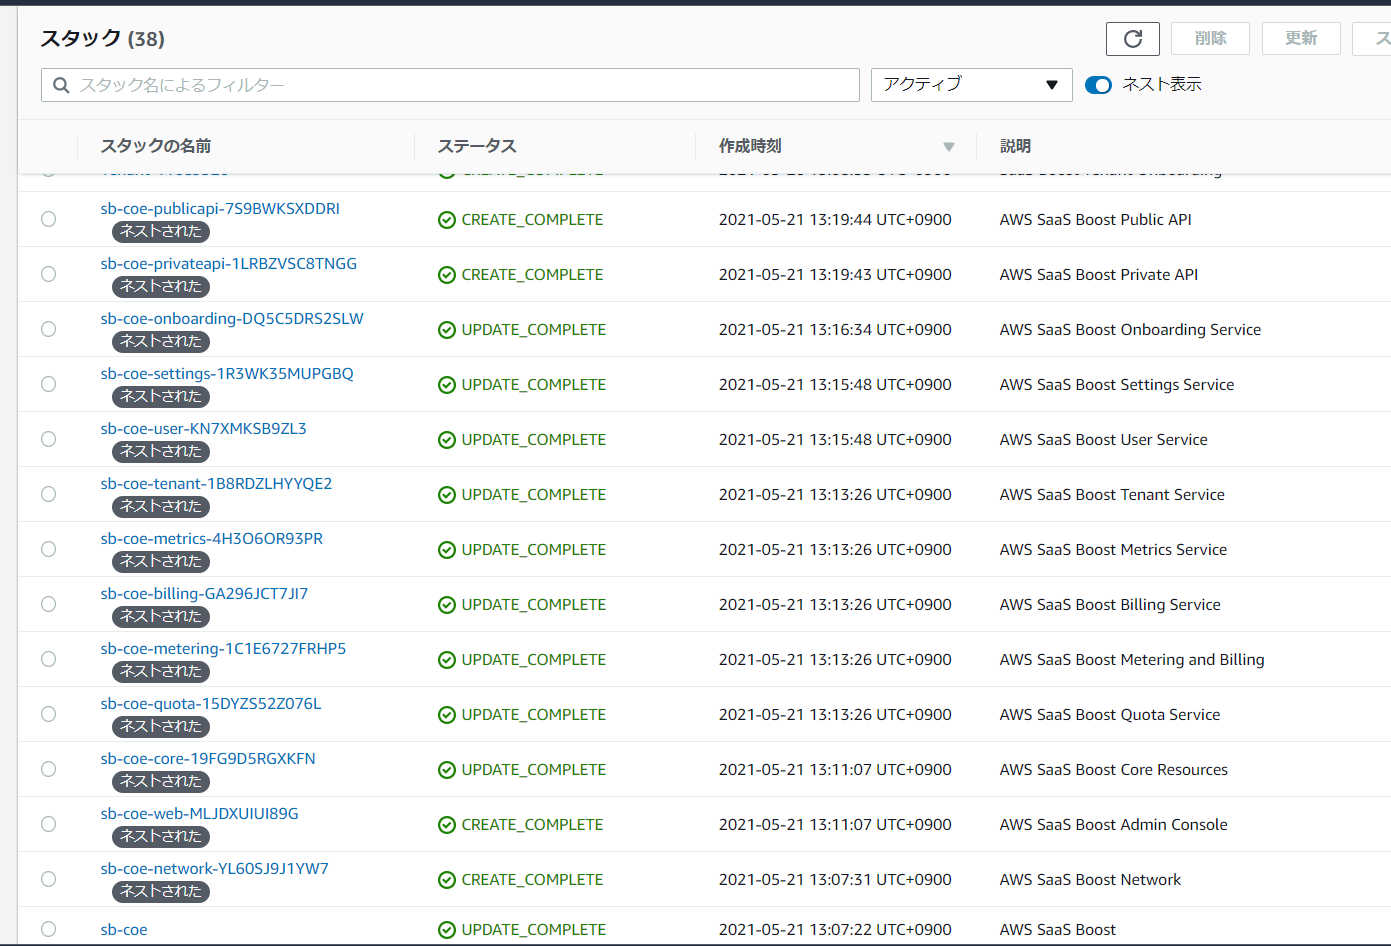The image size is (1391, 946).
Task: Toggle the ネスト表示 switch
Action: point(1098,85)
